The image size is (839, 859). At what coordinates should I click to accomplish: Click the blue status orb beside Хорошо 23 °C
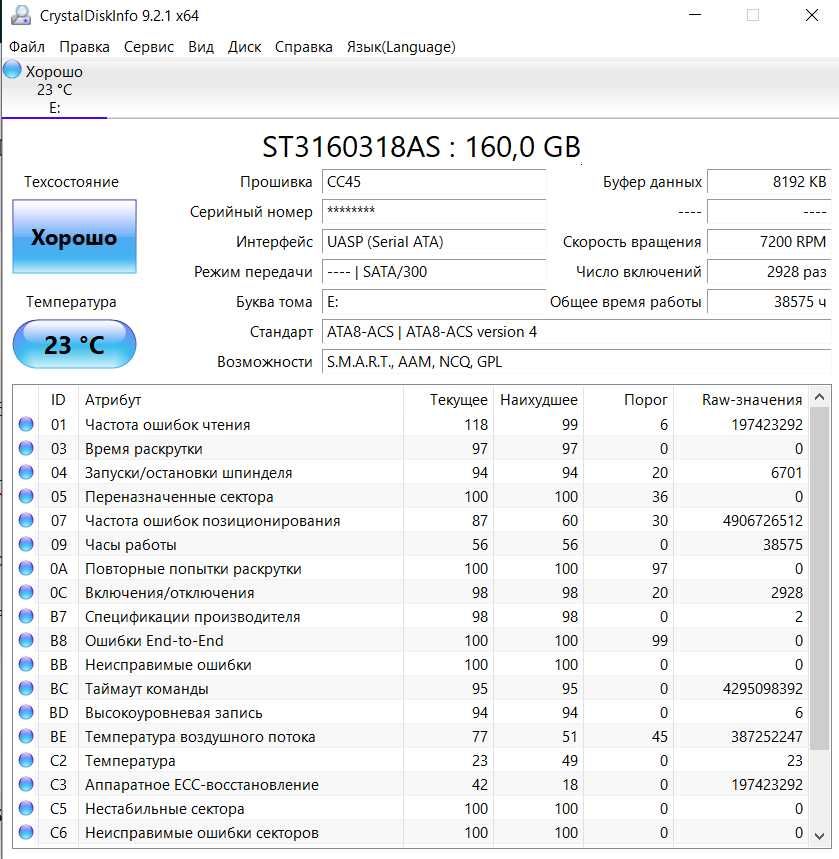[x=12, y=70]
